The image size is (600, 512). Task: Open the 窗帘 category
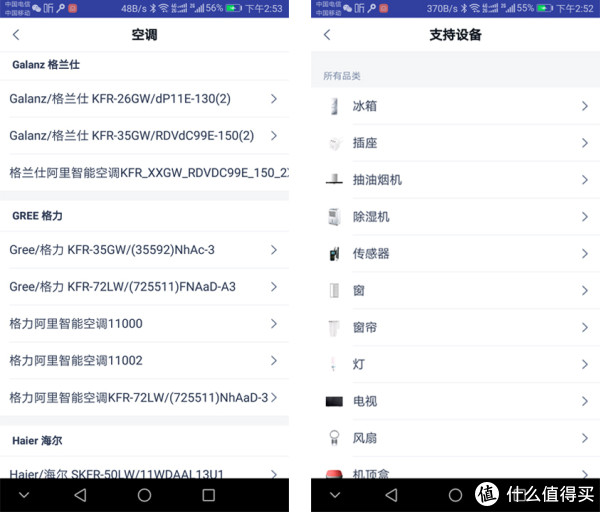coord(455,328)
